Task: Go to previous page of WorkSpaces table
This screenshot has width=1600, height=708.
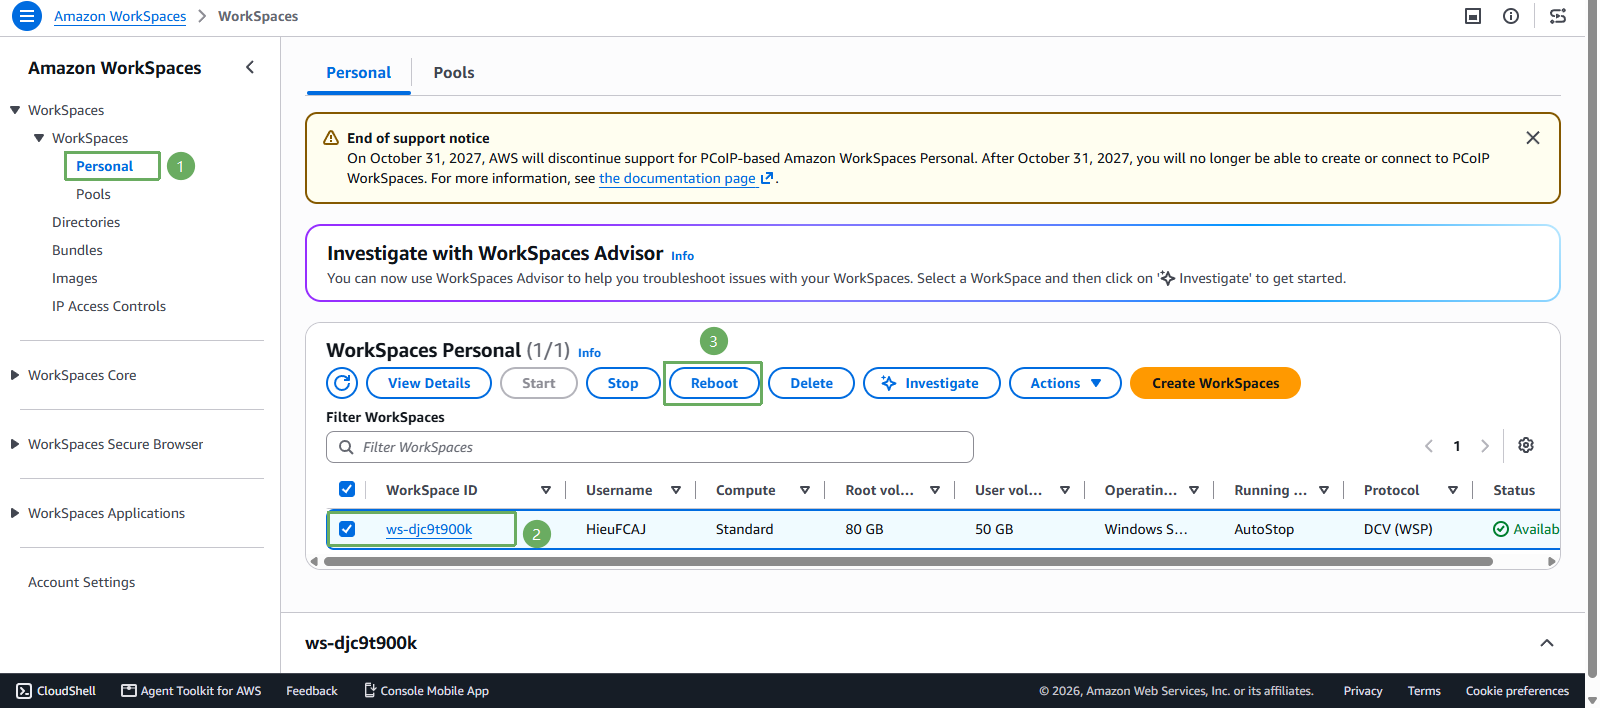Action: coord(1429,446)
